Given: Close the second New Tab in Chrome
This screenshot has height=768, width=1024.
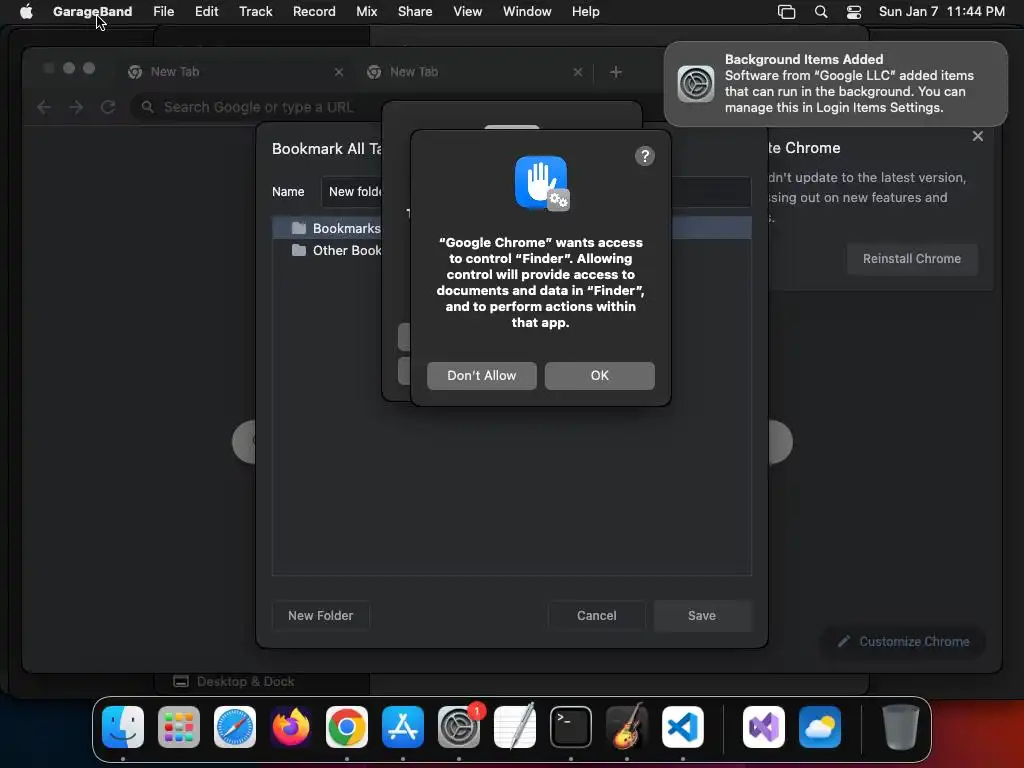Looking at the screenshot, I should click(577, 72).
